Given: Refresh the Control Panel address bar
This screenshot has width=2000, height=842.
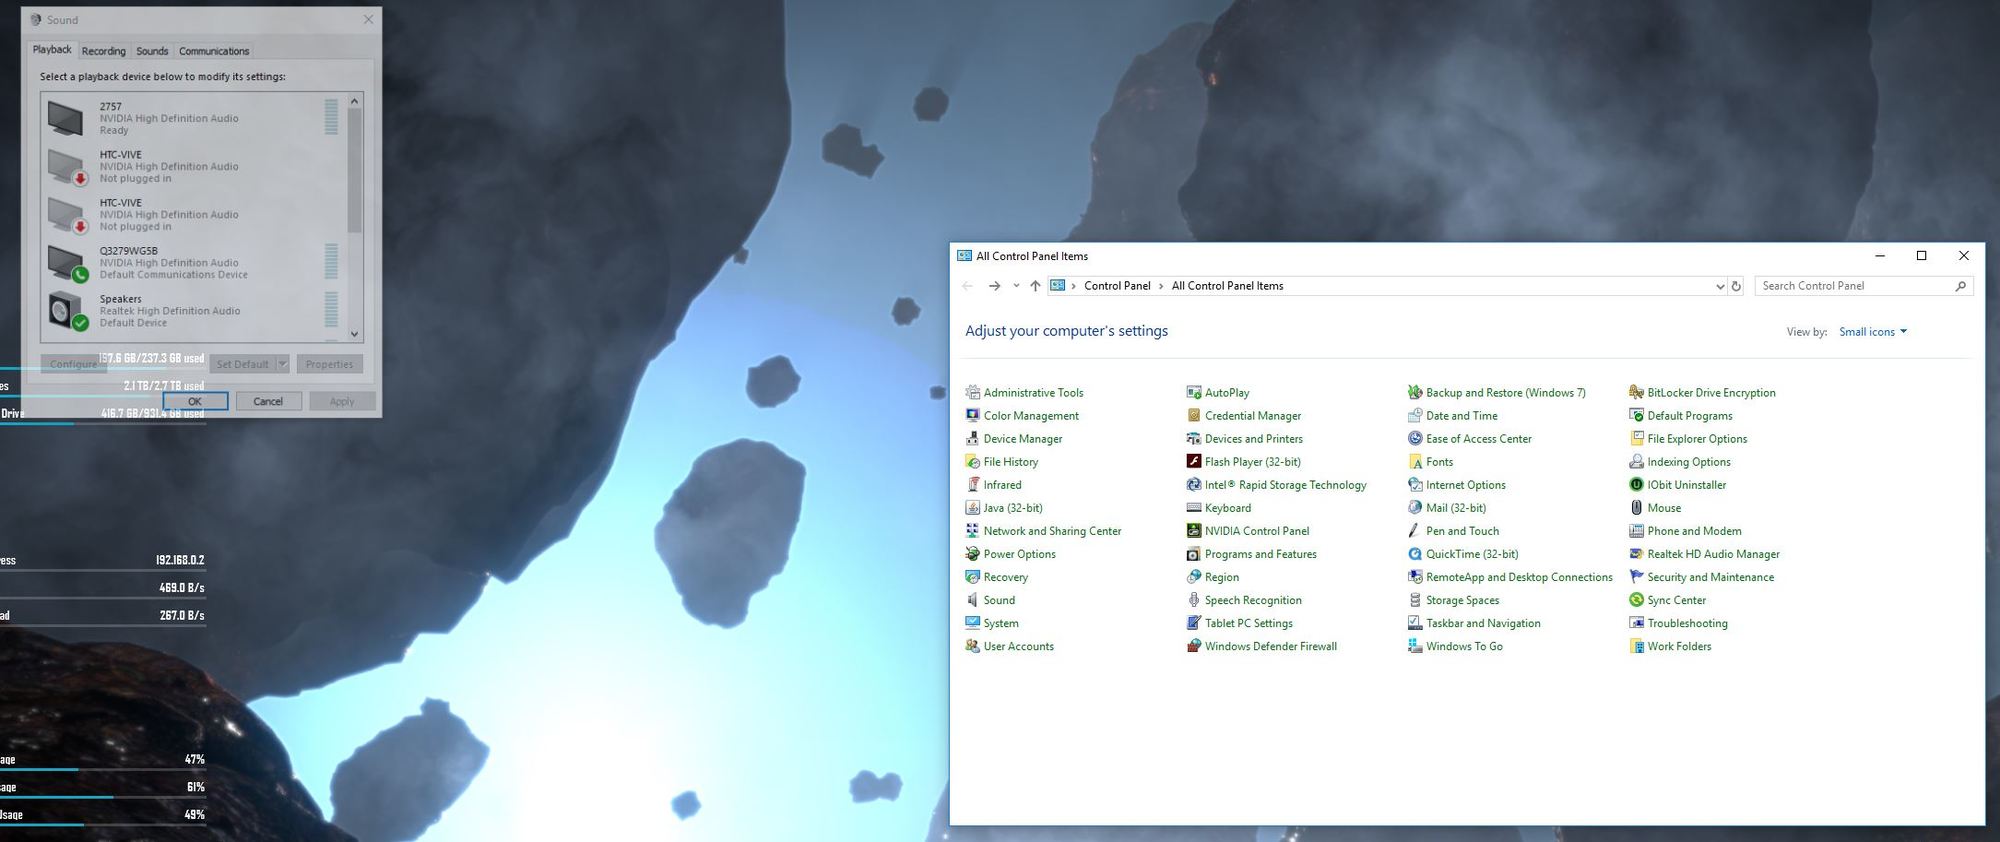Looking at the screenshot, I should (1736, 286).
